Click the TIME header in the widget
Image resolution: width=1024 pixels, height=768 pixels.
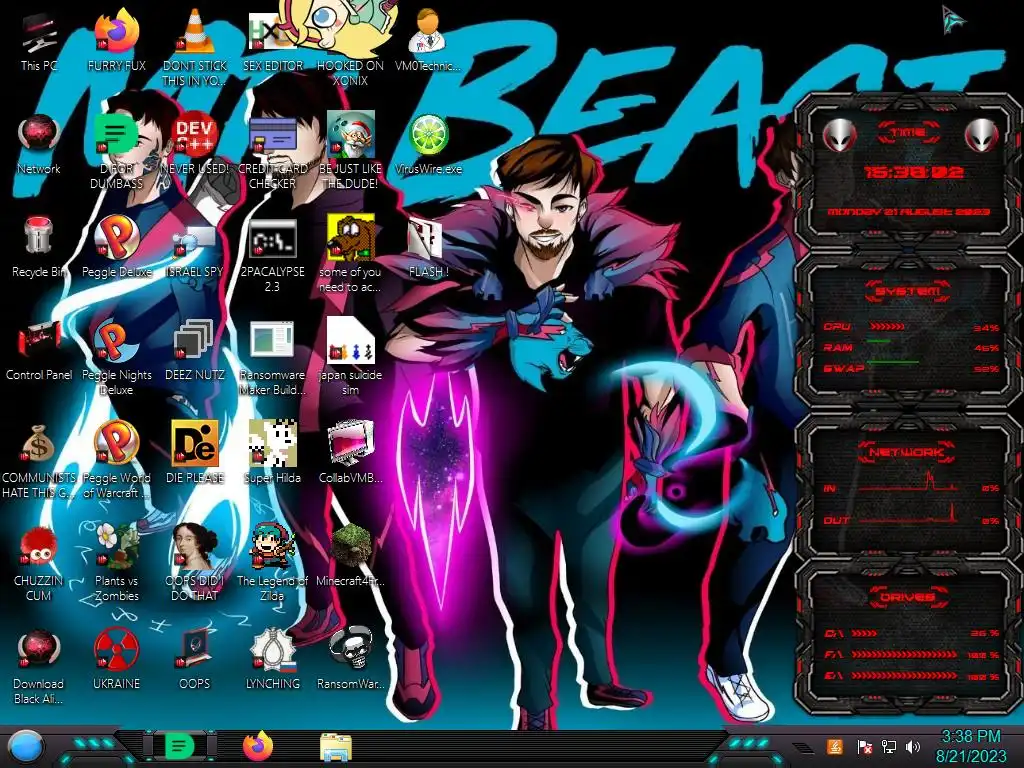point(908,133)
